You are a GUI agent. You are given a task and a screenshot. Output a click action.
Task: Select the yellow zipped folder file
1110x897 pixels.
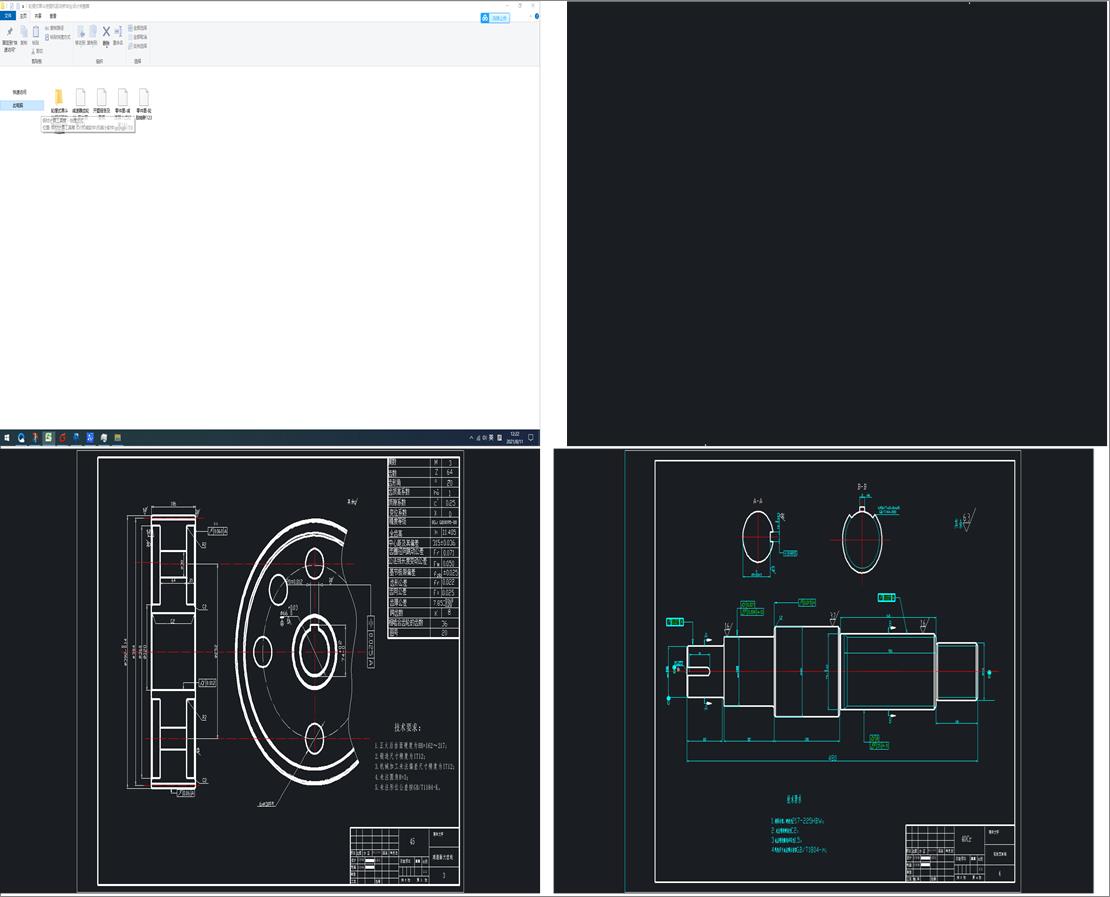pos(59,98)
